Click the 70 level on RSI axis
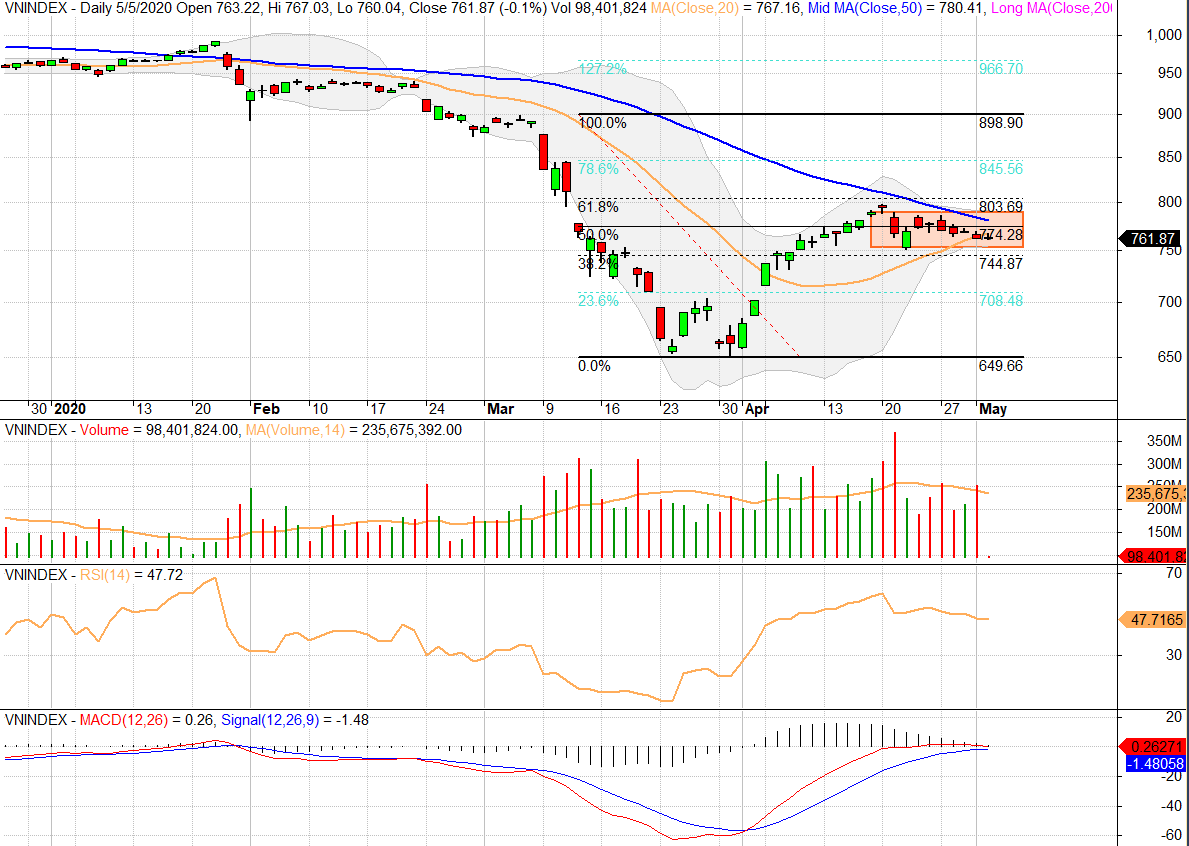Image resolution: width=1189 pixels, height=846 pixels. [x=1174, y=573]
